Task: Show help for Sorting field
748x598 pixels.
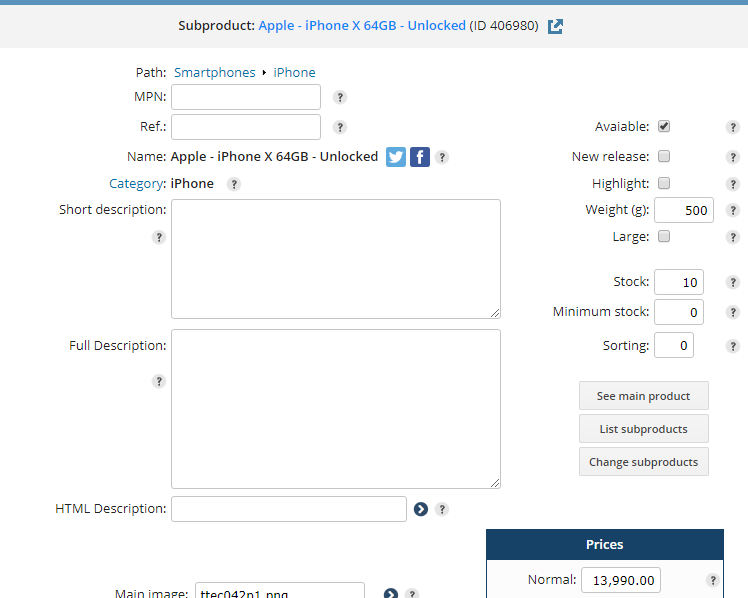Action: coord(733,346)
